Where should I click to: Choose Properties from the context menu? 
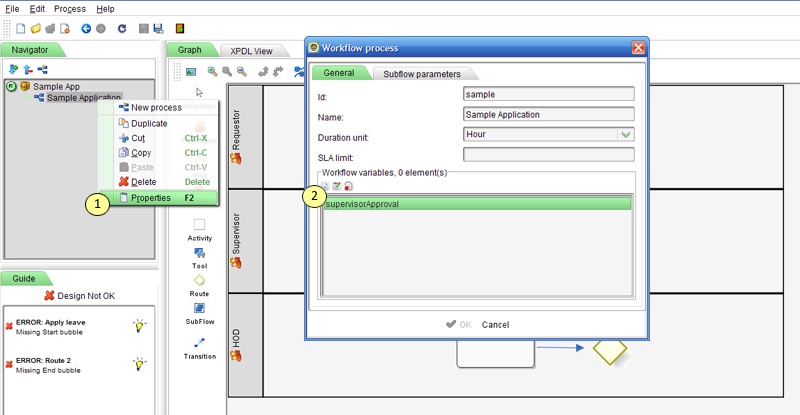150,198
